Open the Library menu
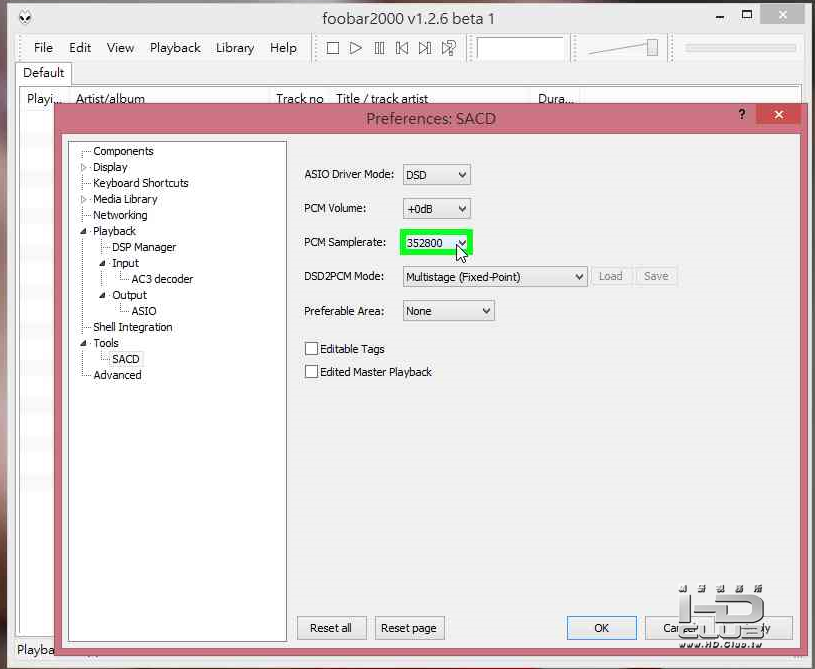This screenshot has height=669, width=815. click(235, 48)
